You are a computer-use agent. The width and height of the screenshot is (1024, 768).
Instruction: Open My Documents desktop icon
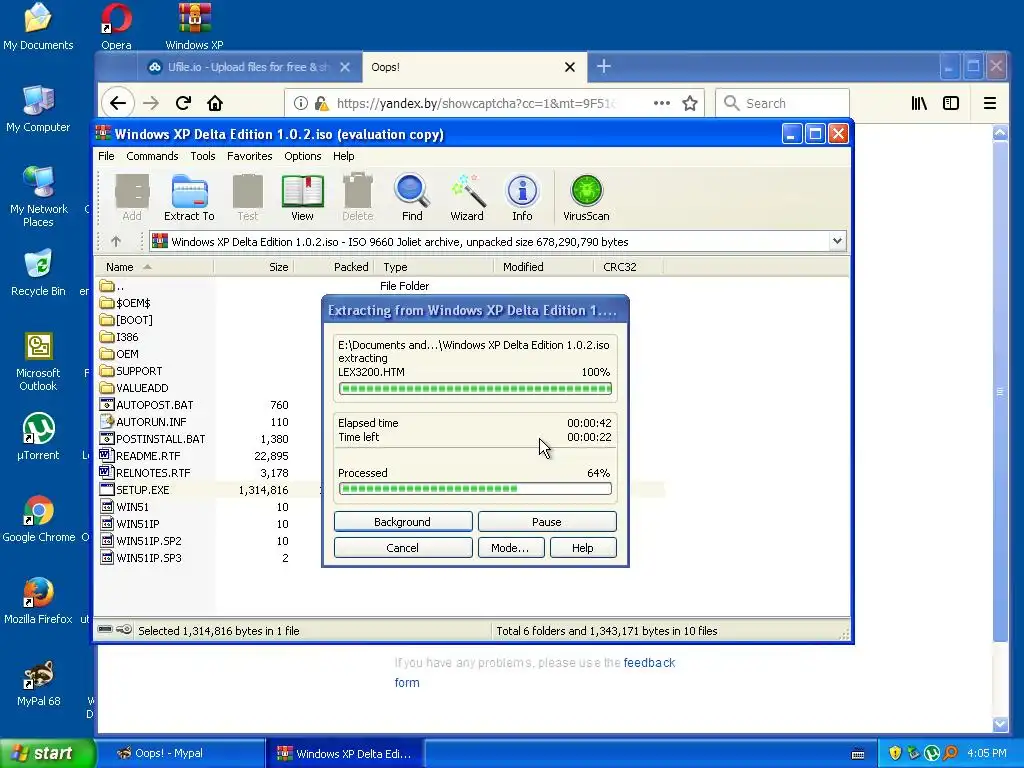[38, 26]
